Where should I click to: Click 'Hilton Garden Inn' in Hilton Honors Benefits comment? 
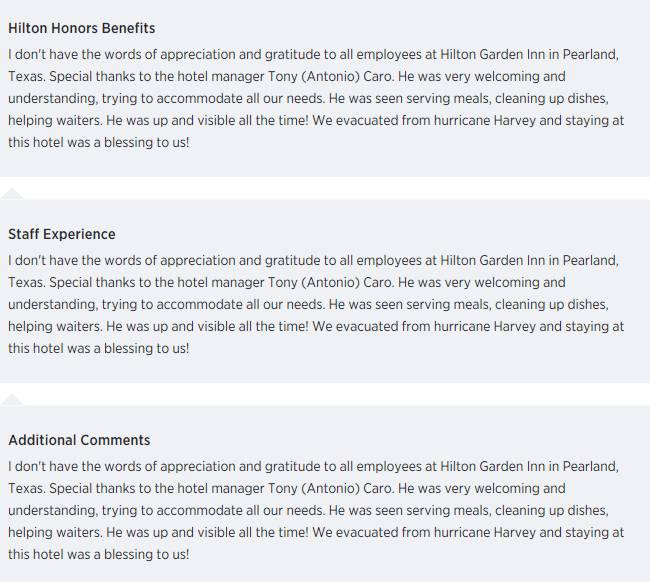pos(492,54)
